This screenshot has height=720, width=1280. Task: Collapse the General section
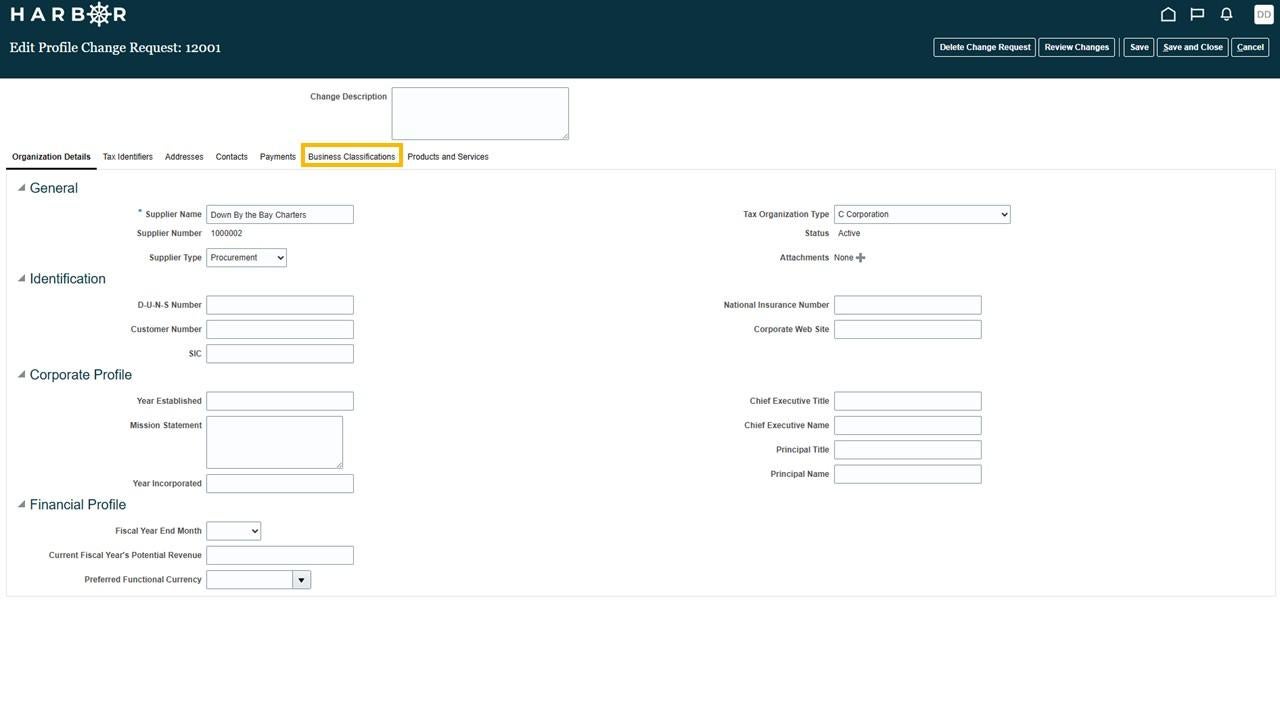point(21,187)
